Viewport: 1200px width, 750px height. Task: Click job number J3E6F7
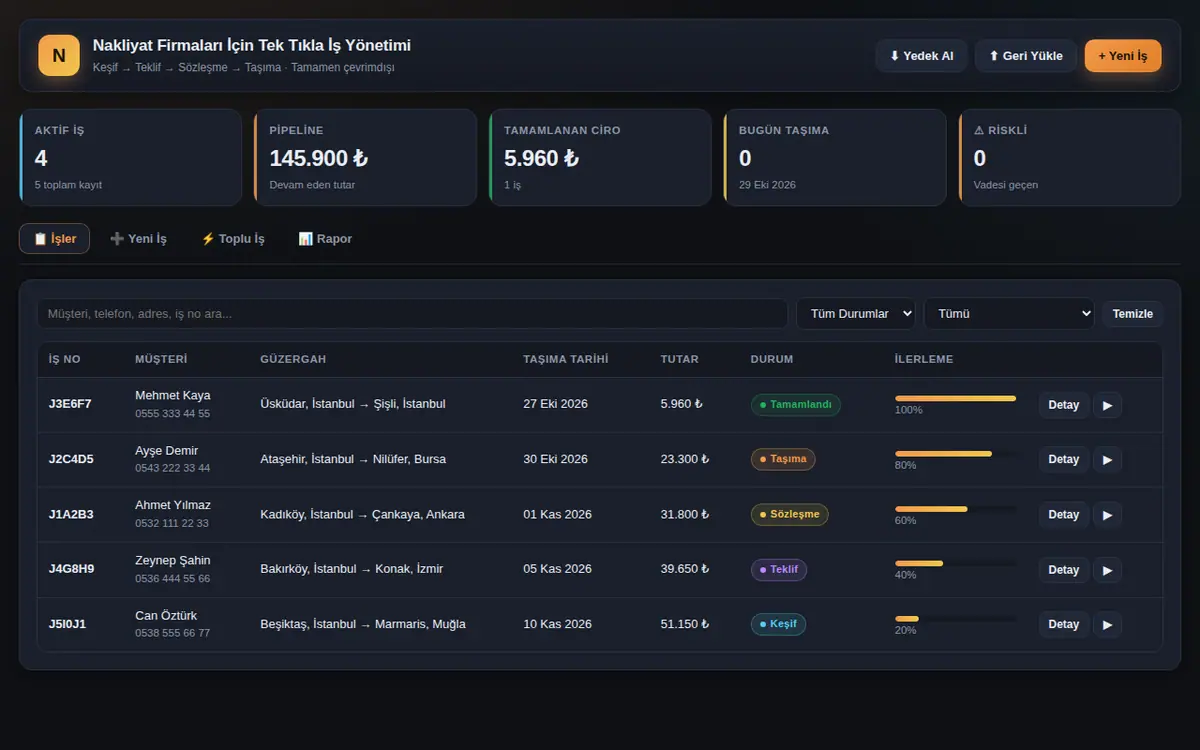coord(70,404)
